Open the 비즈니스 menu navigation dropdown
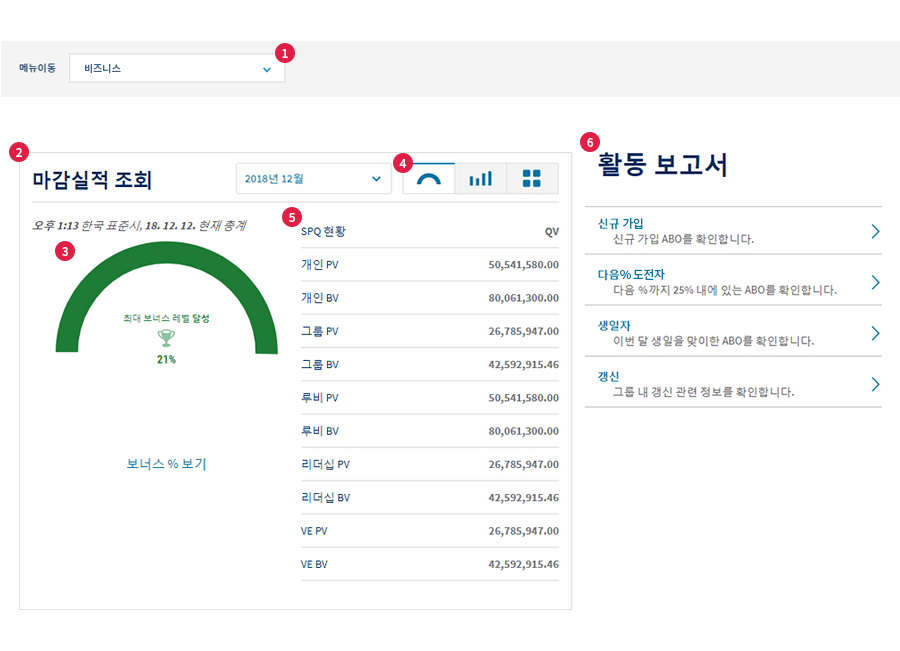Viewport: 900px width, 651px height. click(177, 68)
